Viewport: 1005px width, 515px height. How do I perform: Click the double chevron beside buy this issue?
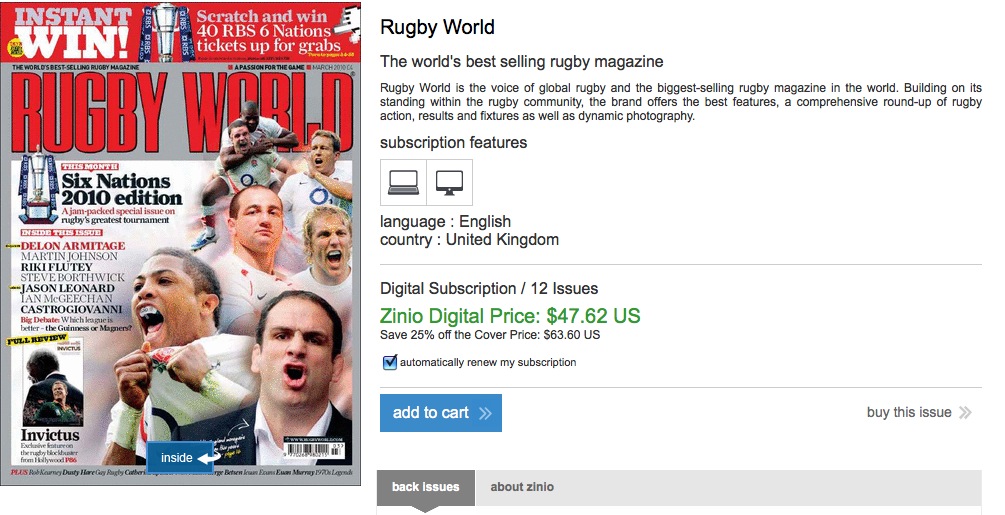965,413
